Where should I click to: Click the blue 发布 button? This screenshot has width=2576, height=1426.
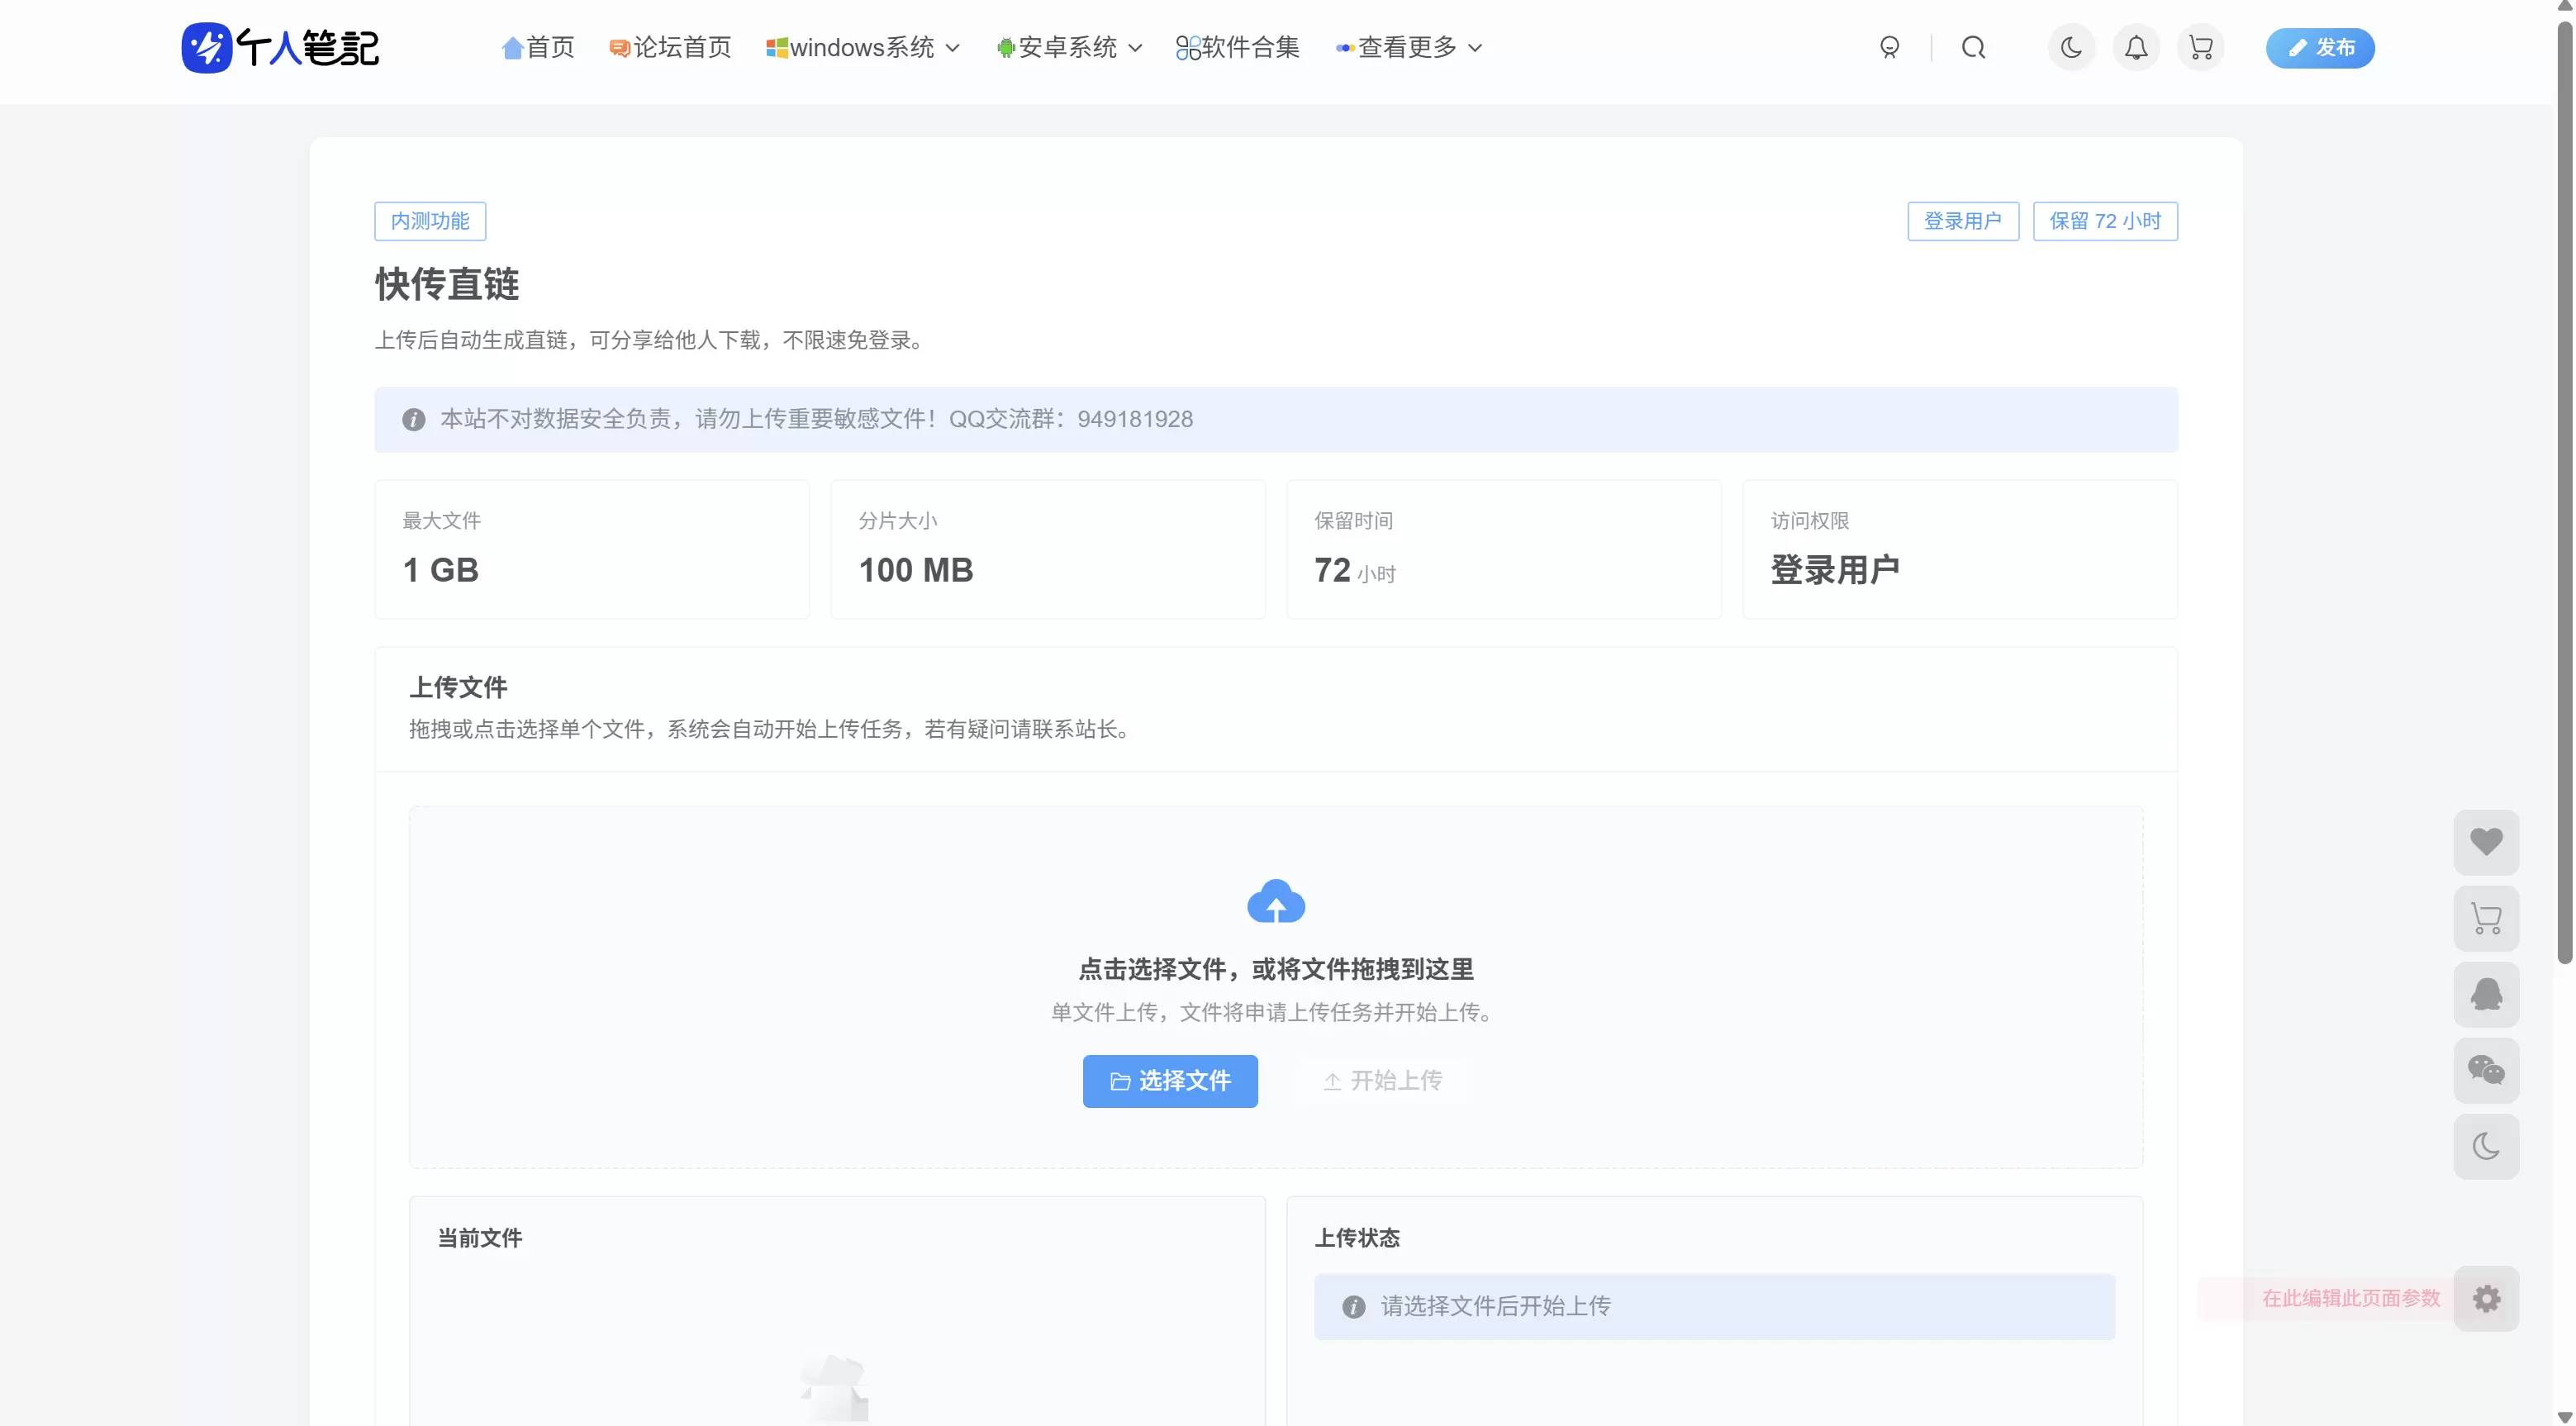click(x=2320, y=47)
